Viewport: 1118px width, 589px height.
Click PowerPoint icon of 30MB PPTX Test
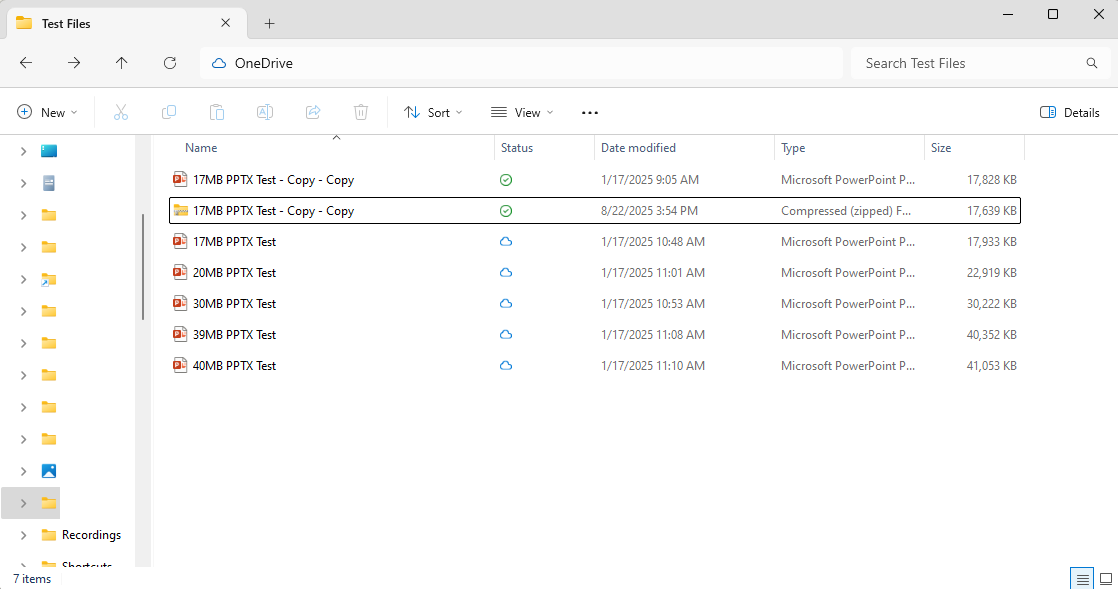coord(180,303)
